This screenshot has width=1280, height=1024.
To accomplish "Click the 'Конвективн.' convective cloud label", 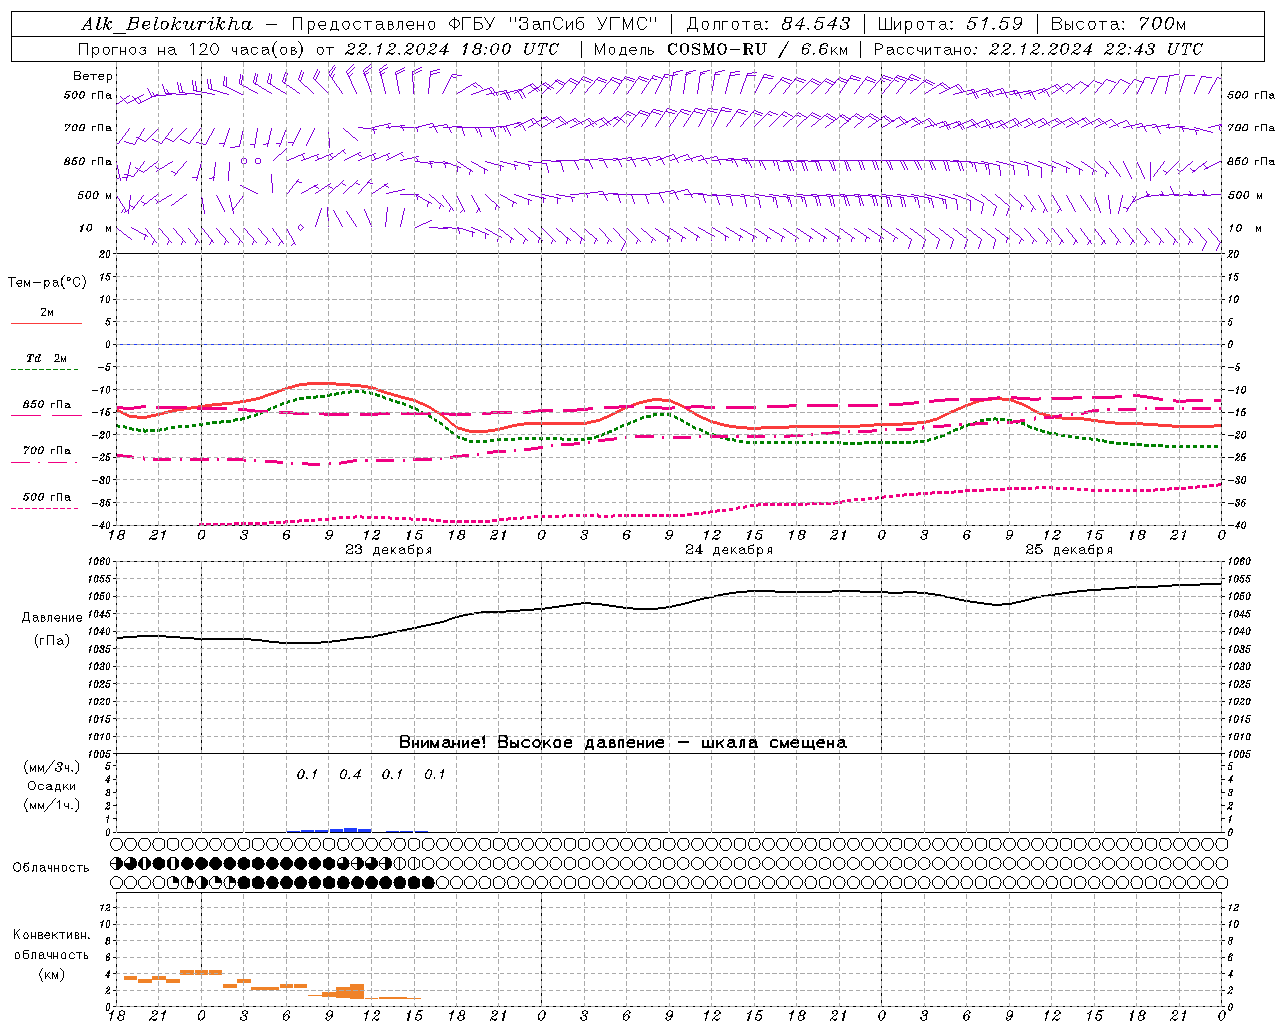I will tap(51, 935).
